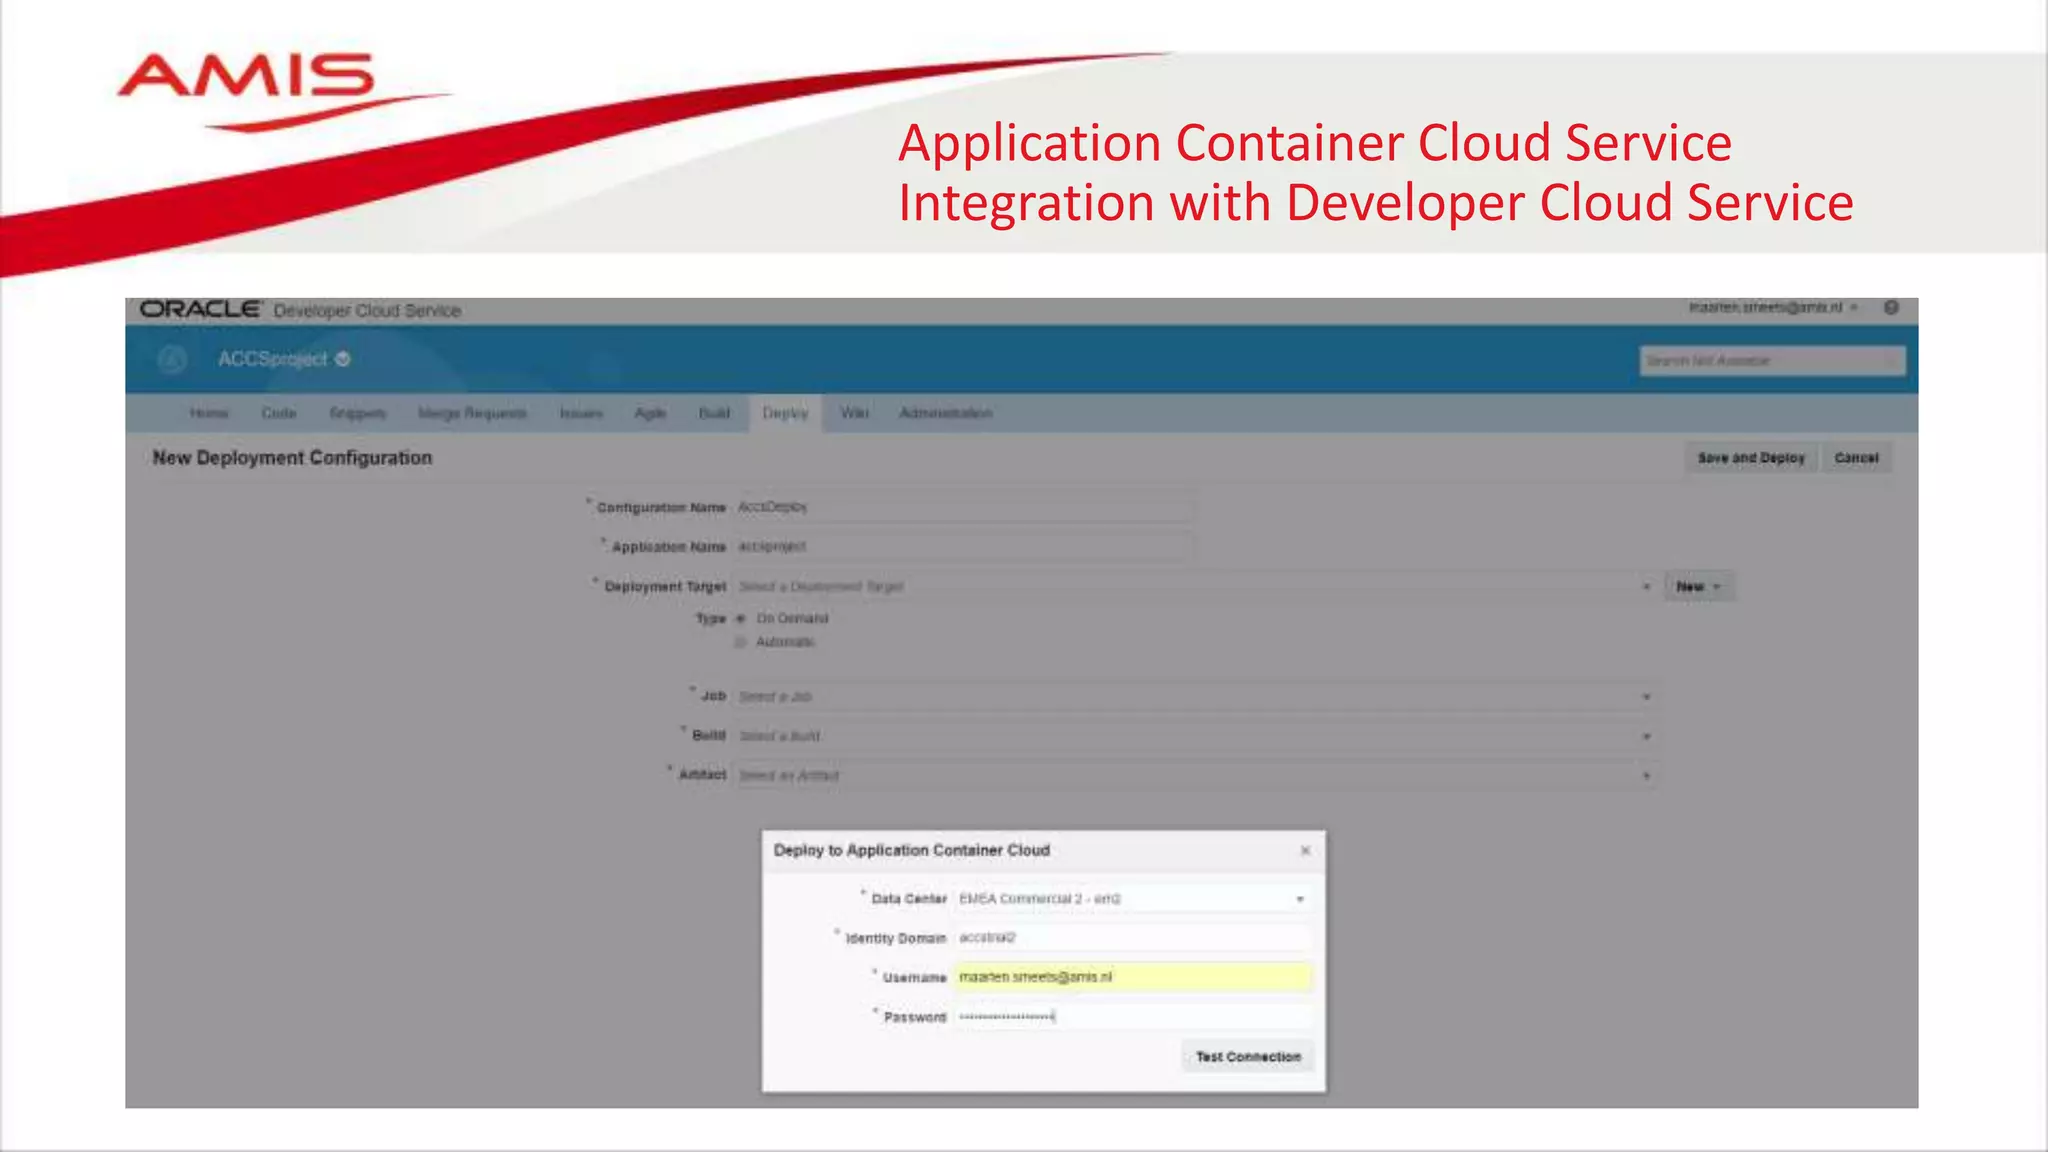Image resolution: width=2048 pixels, height=1152 pixels.
Task: Select the Deploy tab
Action: pyautogui.click(x=785, y=413)
